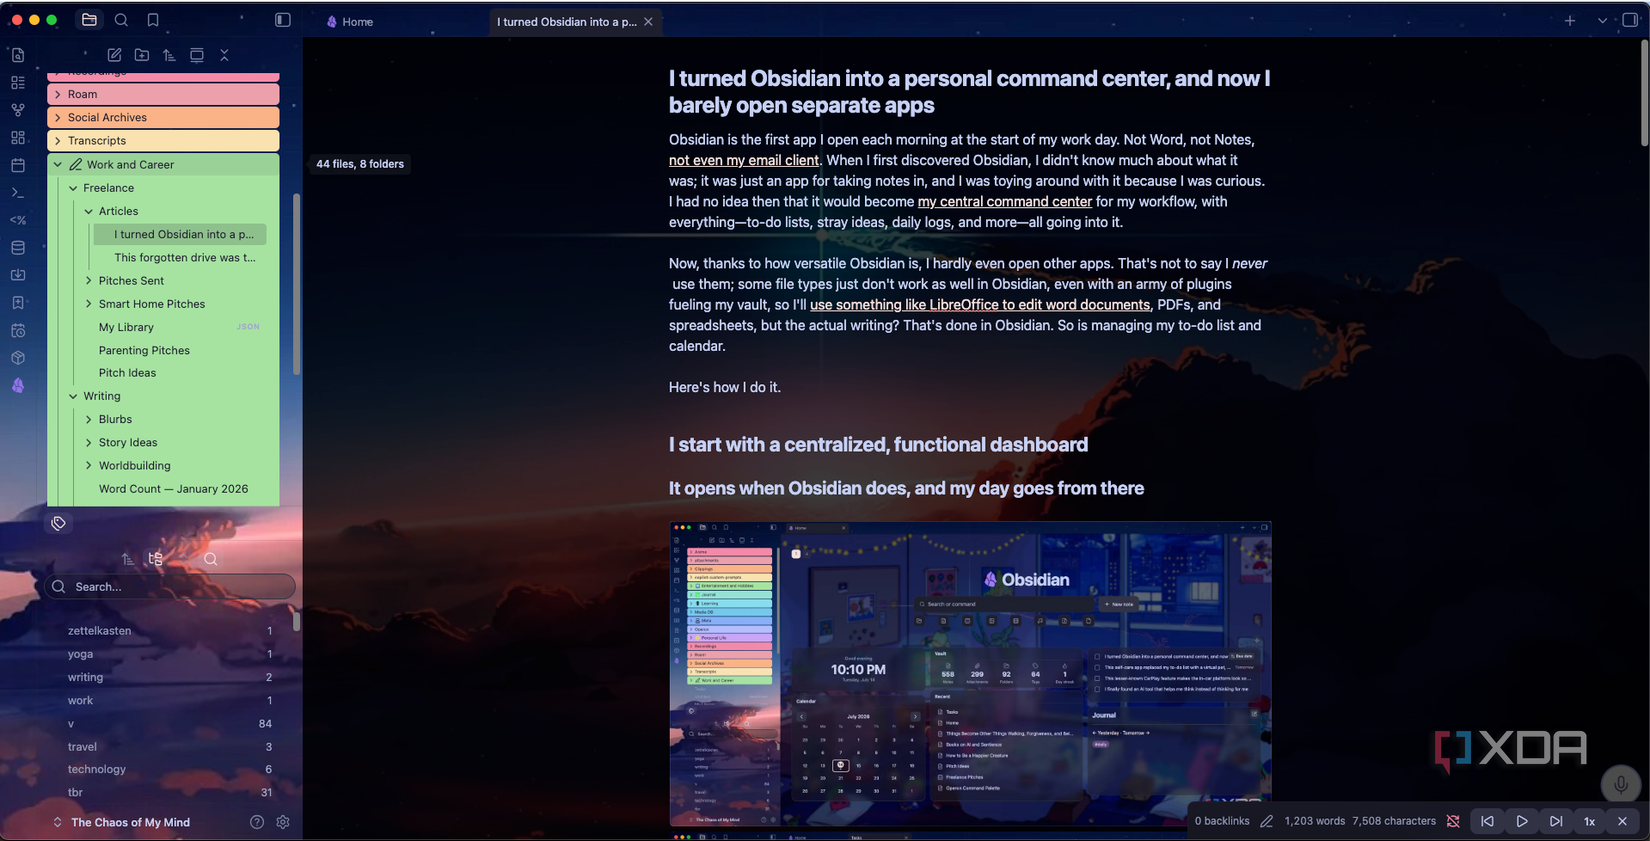Open the tab list dropdown
The width and height of the screenshot is (1650, 841).
pyautogui.click(x=1602, y=20)
